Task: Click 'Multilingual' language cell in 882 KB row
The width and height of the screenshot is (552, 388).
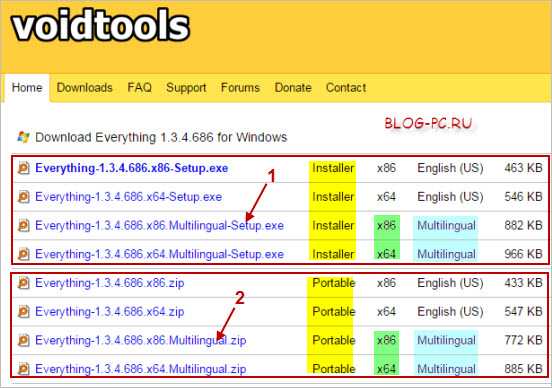Action: [446, 225]
